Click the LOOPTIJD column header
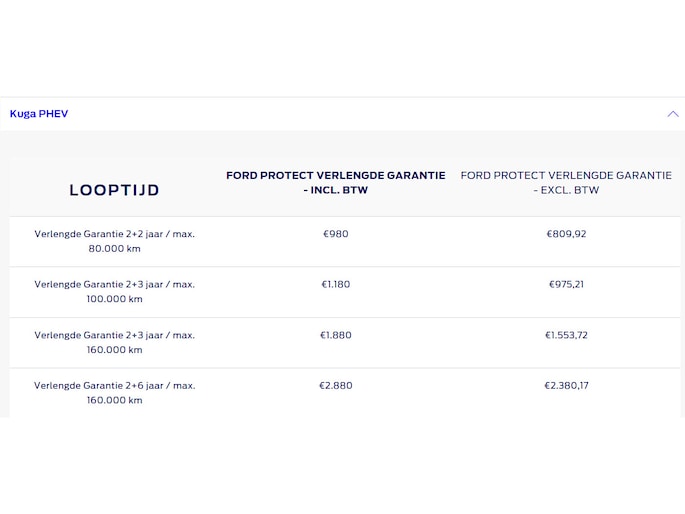Viewport: 685px width, 514px height. coord(114,190)
